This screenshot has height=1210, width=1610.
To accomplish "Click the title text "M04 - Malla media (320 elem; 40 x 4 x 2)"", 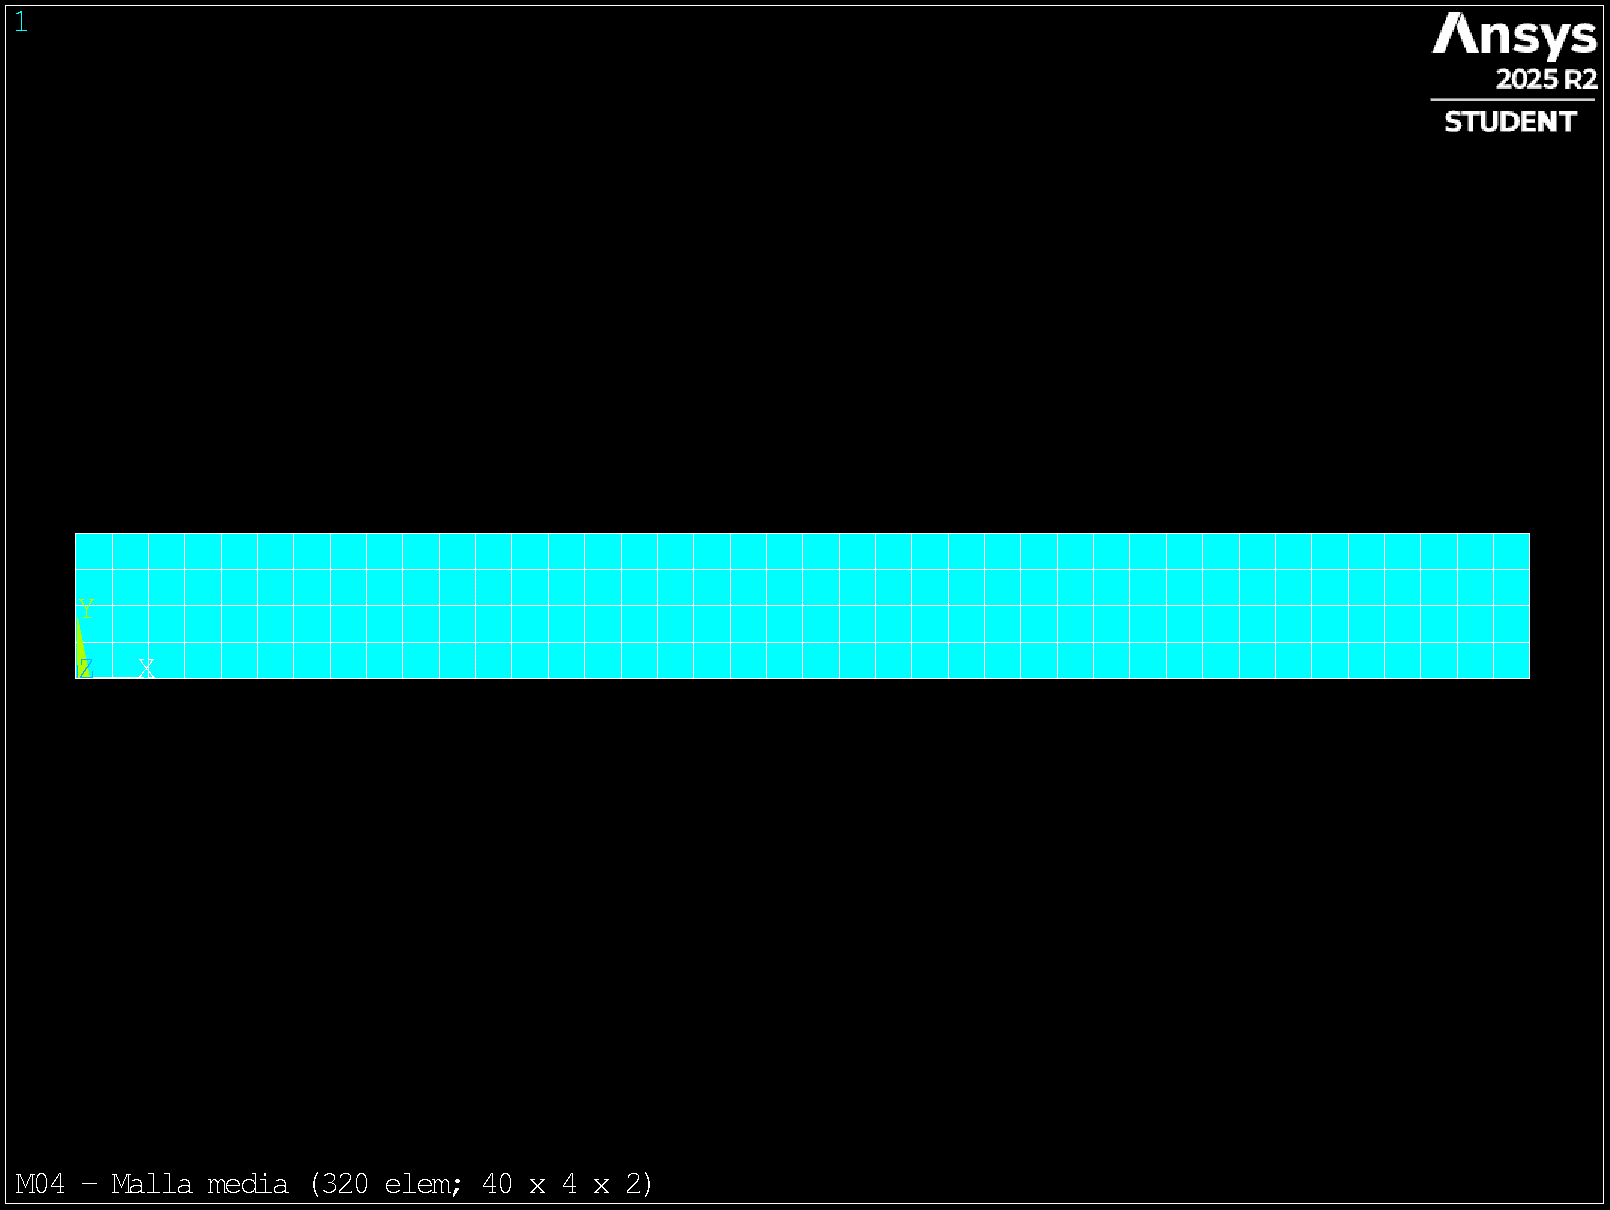I will 334,1184.
